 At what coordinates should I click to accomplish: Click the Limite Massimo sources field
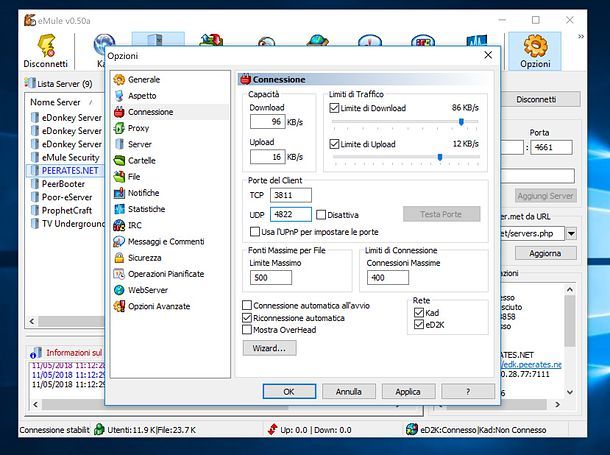271,278
